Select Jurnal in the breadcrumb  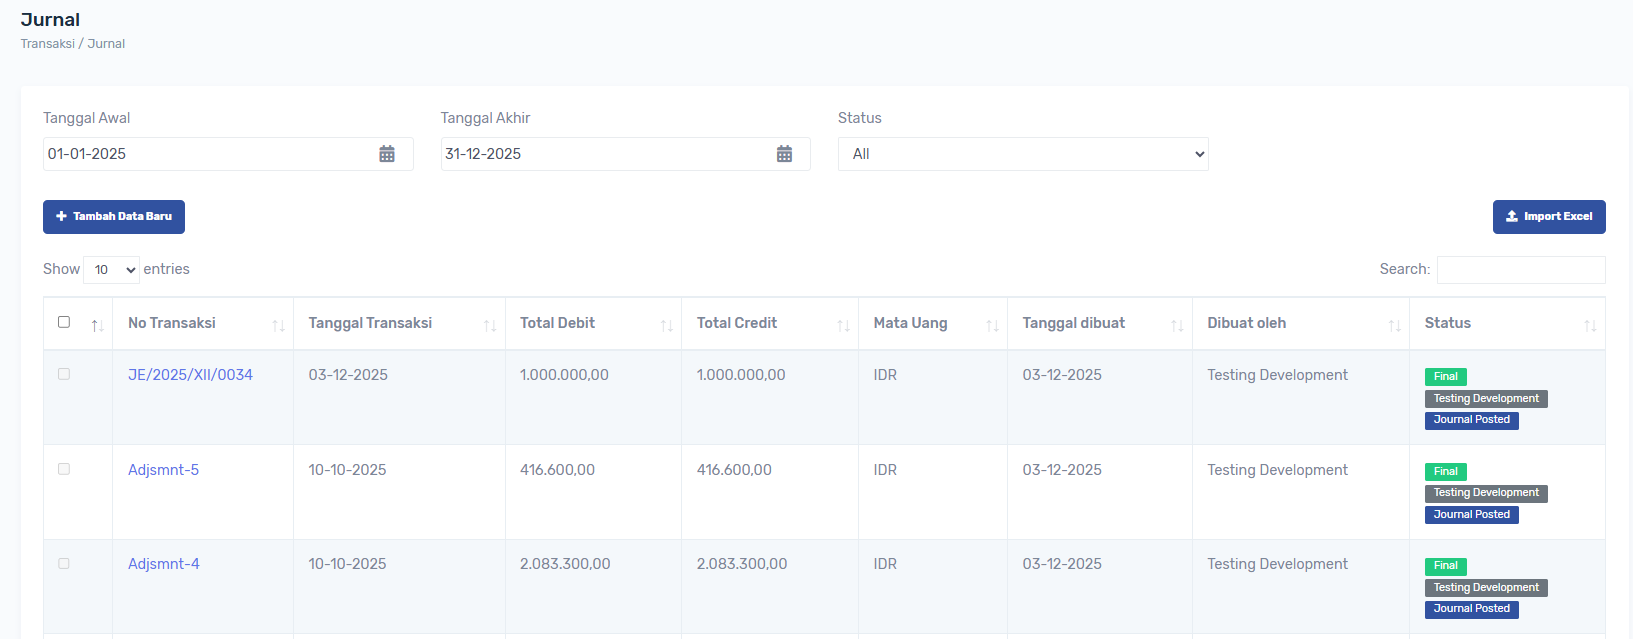click(106, 44)
